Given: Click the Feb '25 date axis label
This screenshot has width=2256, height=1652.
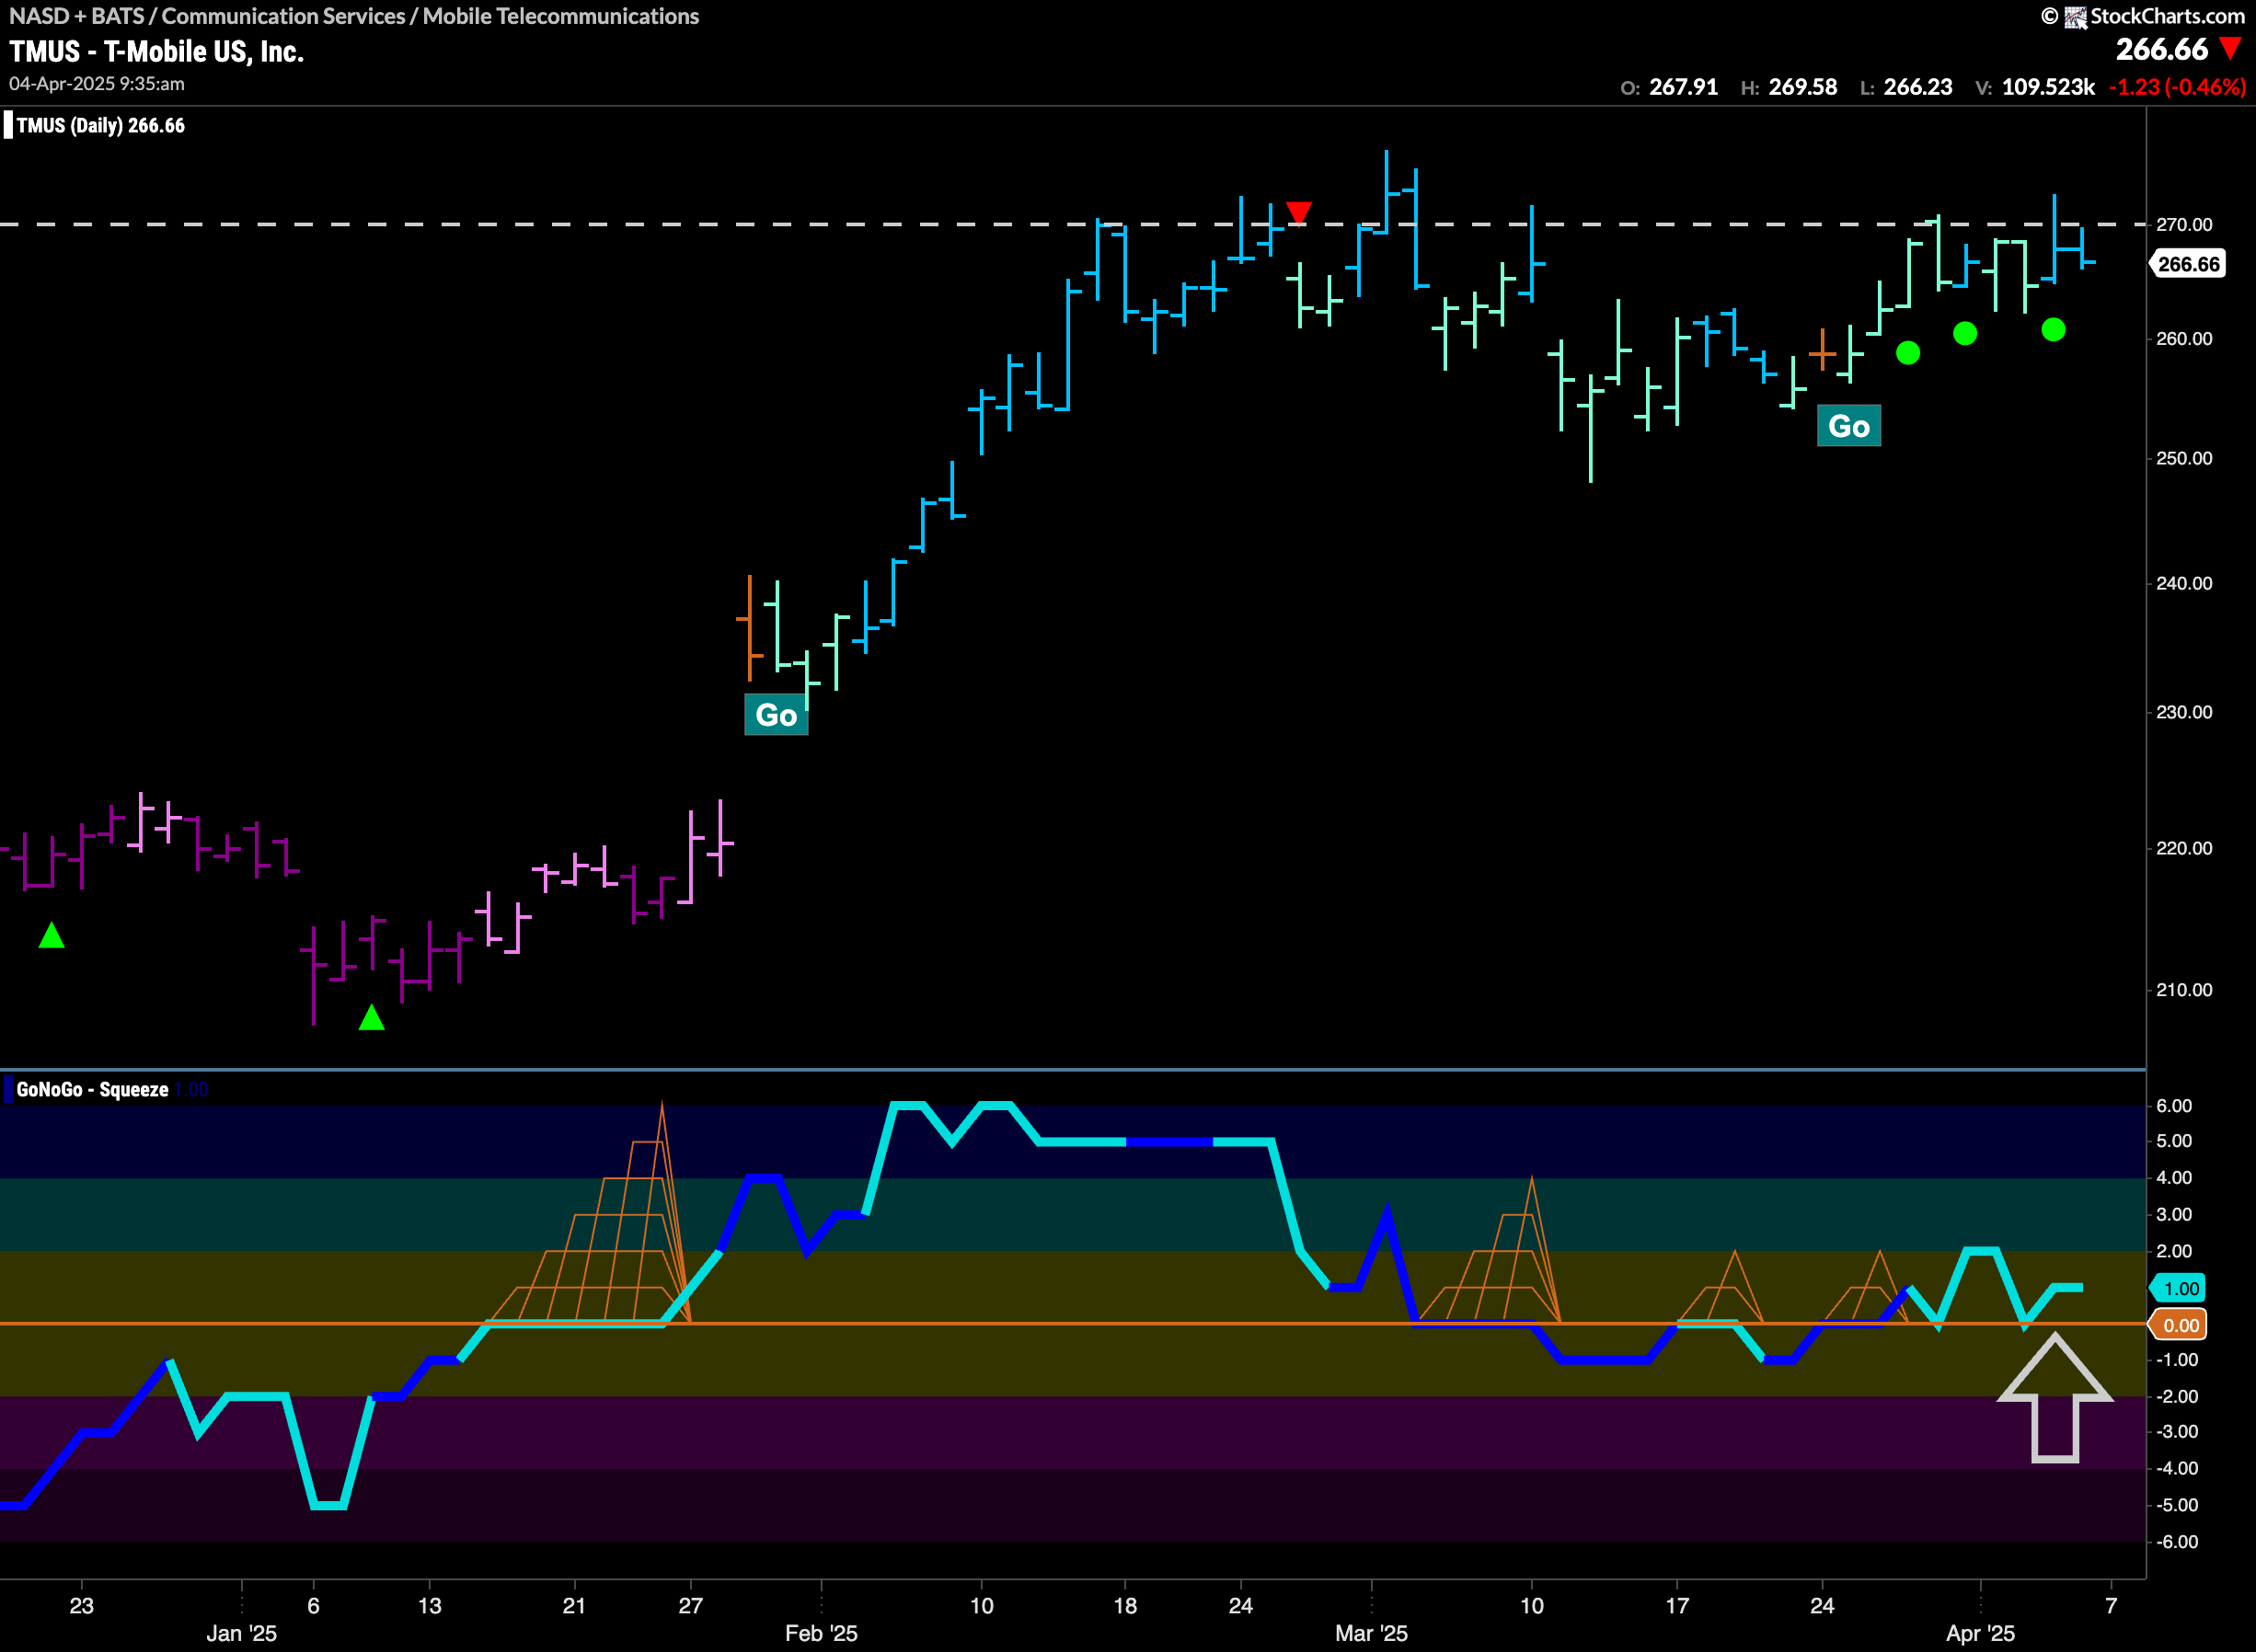Looking at the screenshot, I should pos(821,1634).
